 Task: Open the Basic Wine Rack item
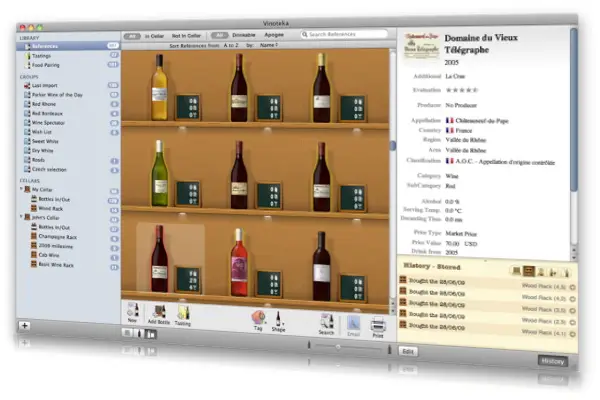click(x=68, y=265)
